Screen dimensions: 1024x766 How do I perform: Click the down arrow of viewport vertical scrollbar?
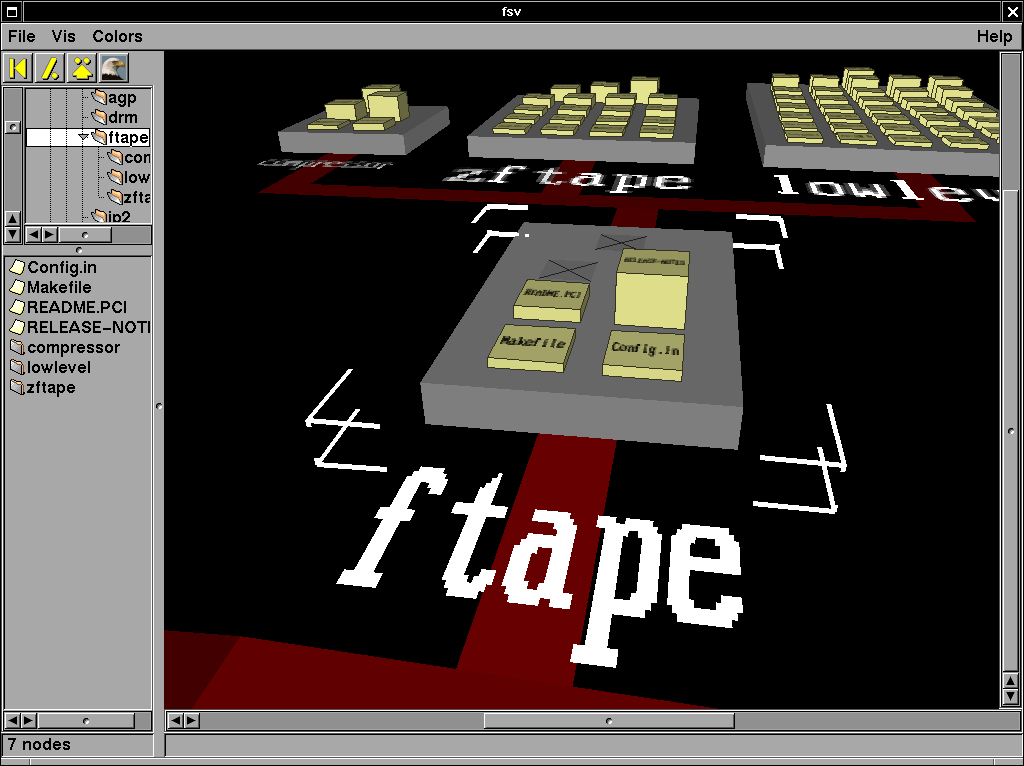[1010, 696]
